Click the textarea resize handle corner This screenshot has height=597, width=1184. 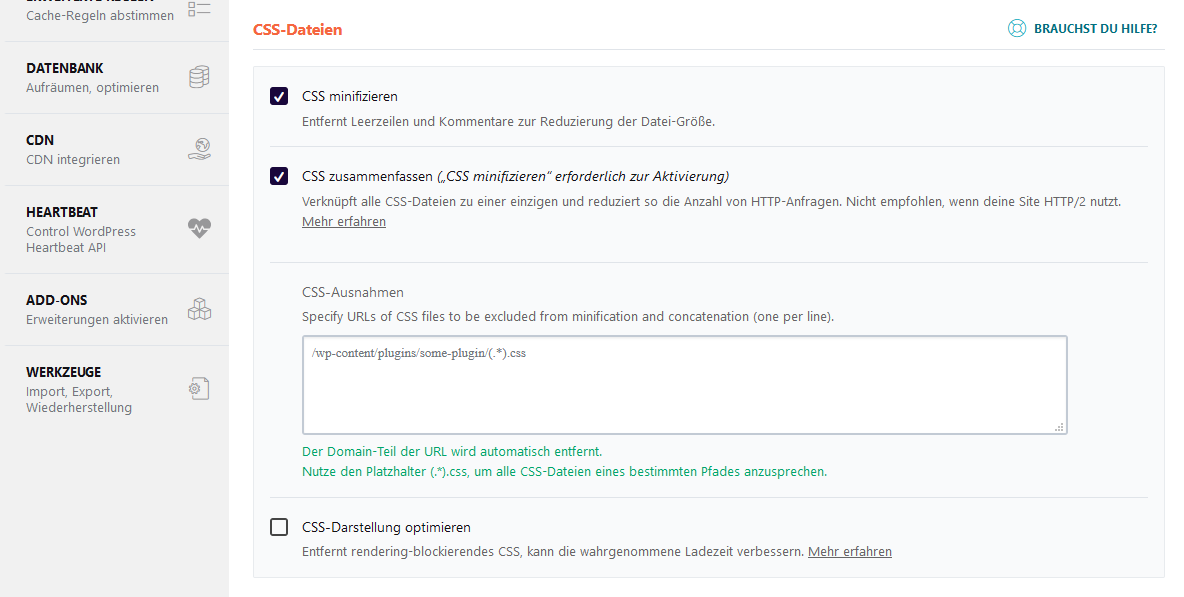(x=1059, y=427)
